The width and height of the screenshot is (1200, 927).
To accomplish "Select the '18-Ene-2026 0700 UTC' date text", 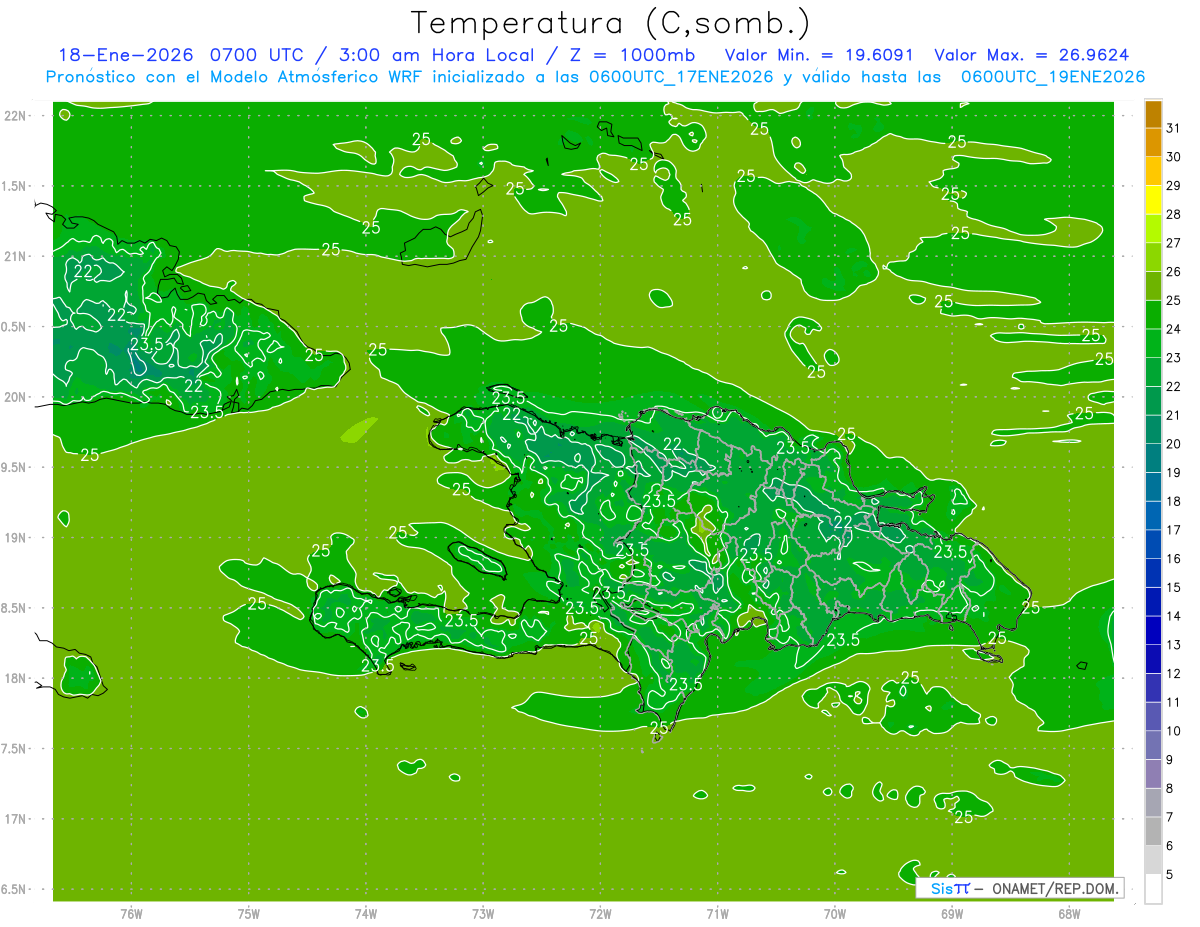I will (x=182, y=55).
